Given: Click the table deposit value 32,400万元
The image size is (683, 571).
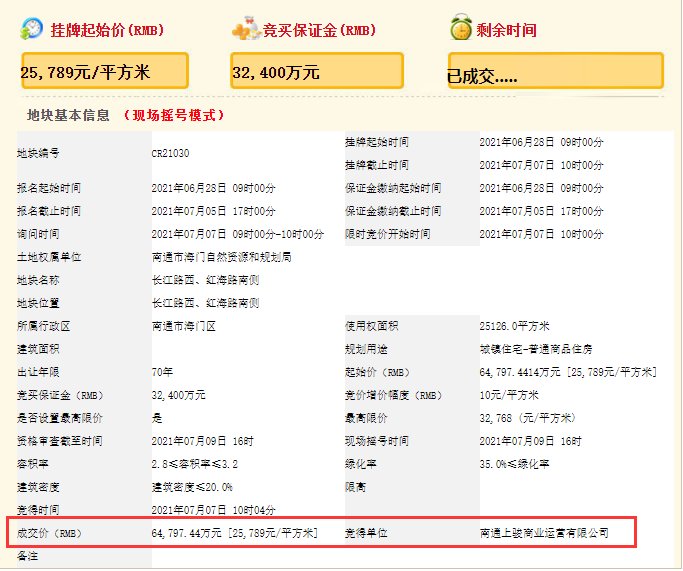Looking at the screenshot, I should pyautogui.click(x=179, y=395).
